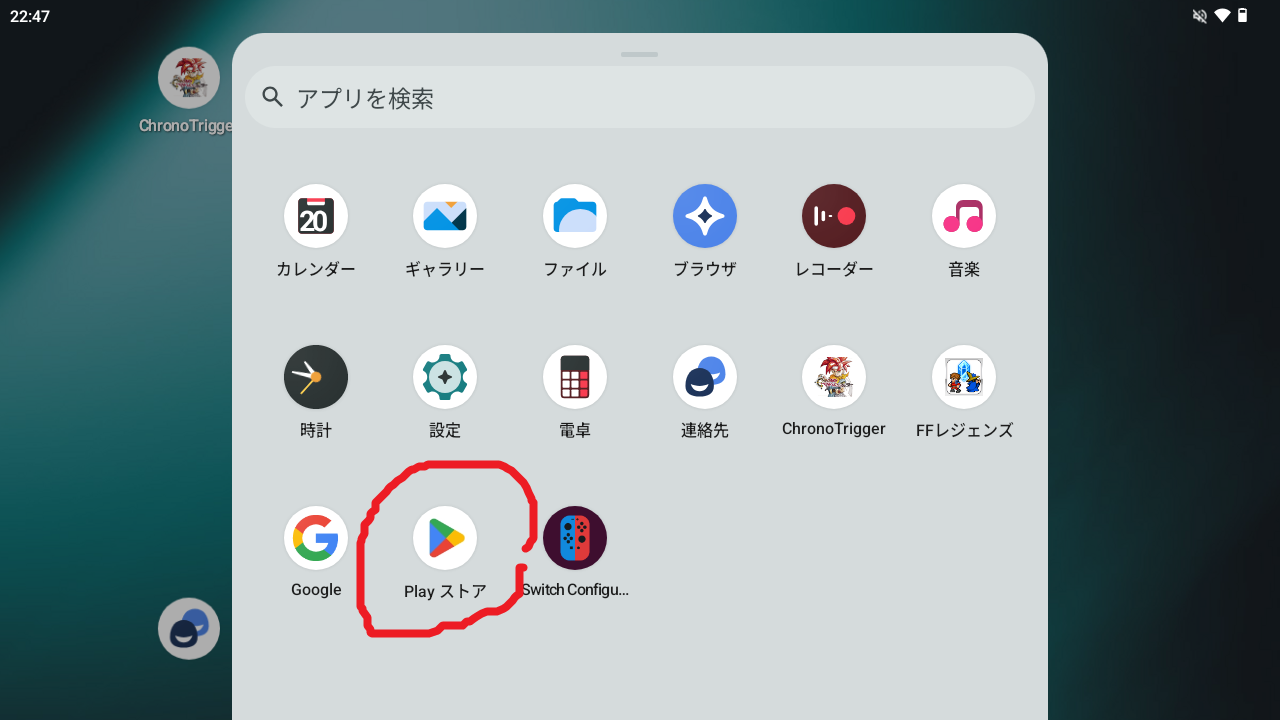This screenshot has width=1280, height=720.
Task: Launch the ギャラリー gallery app
Action: (x=445, y=216)
